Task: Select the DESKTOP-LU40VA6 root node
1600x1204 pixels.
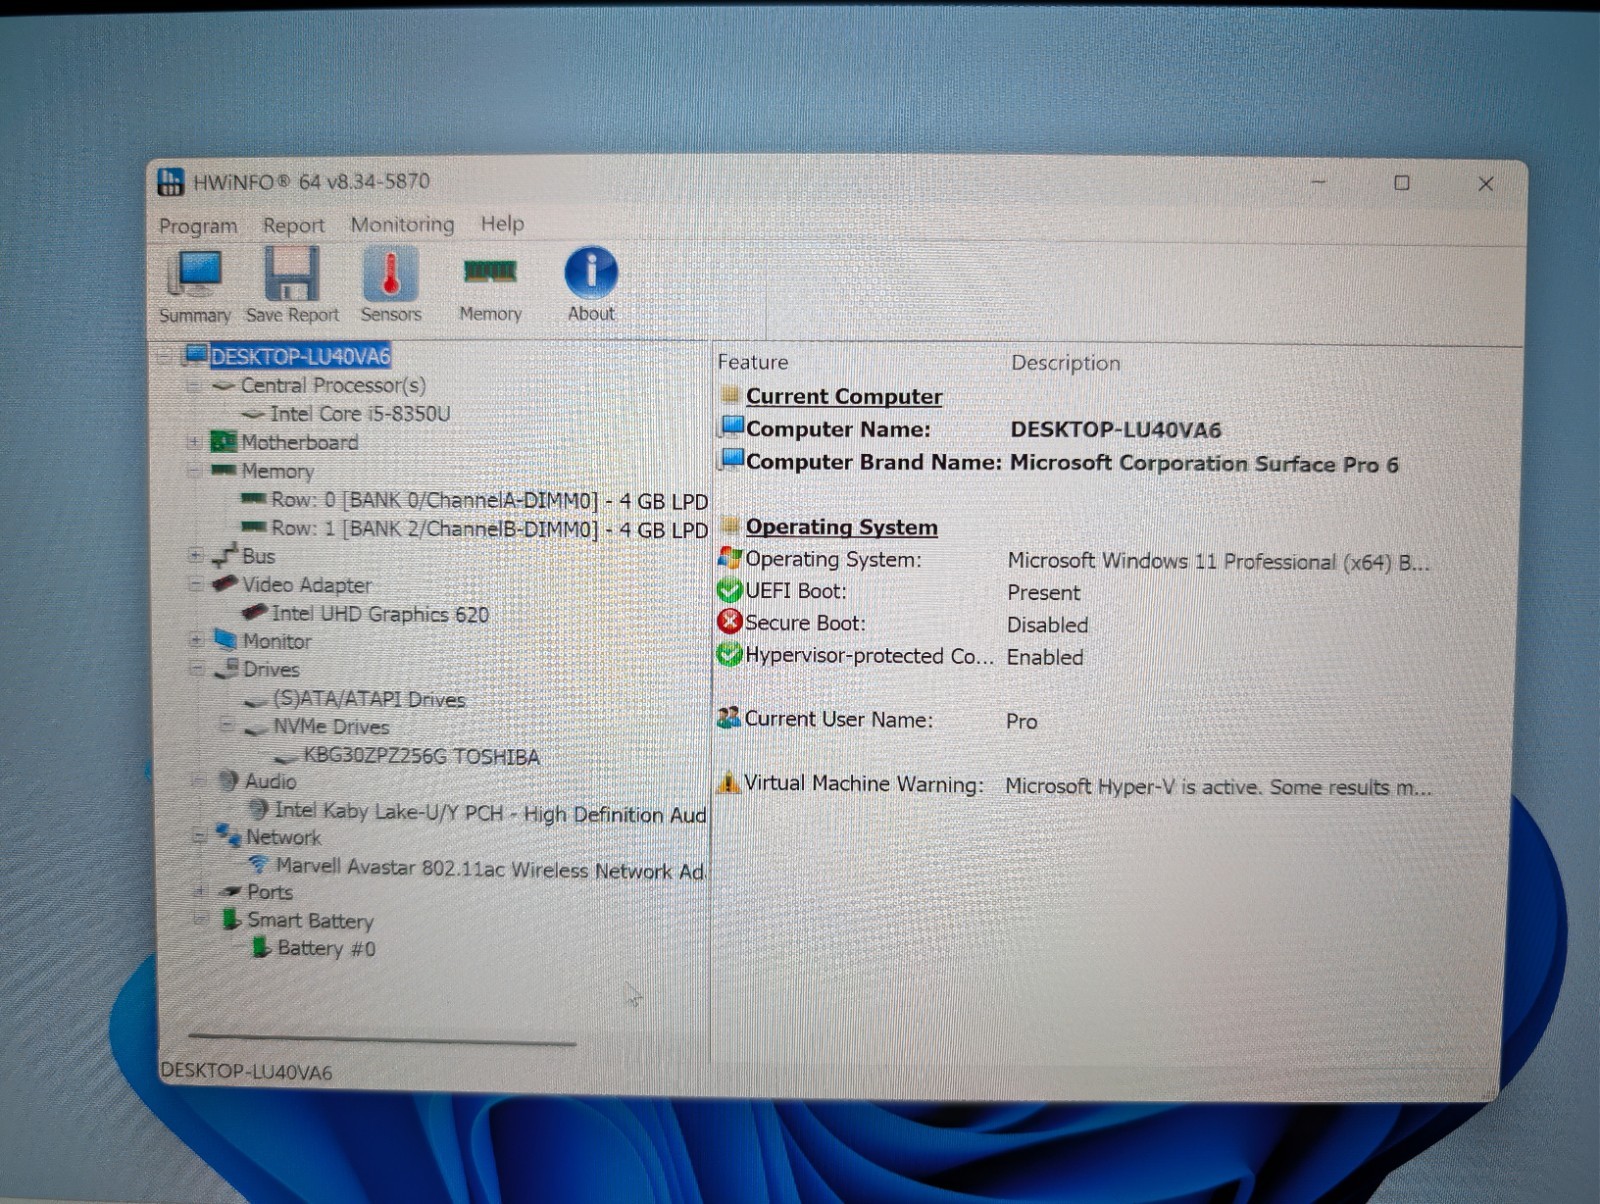Action: click(300, 357)
